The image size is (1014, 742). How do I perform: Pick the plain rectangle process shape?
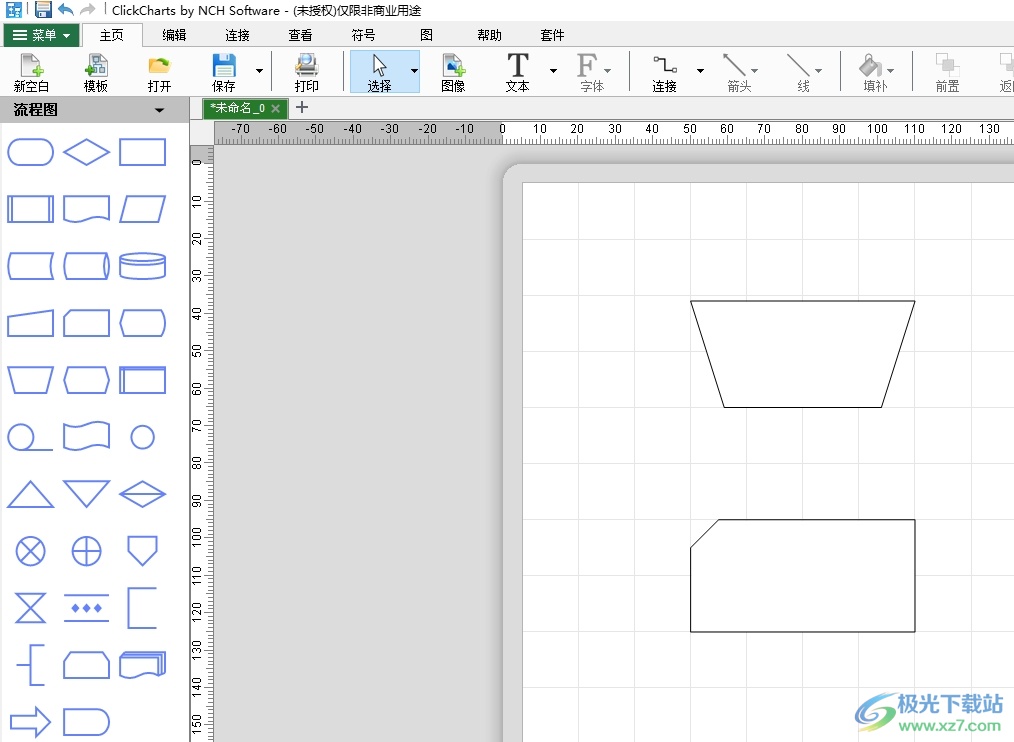click(143, 153)
